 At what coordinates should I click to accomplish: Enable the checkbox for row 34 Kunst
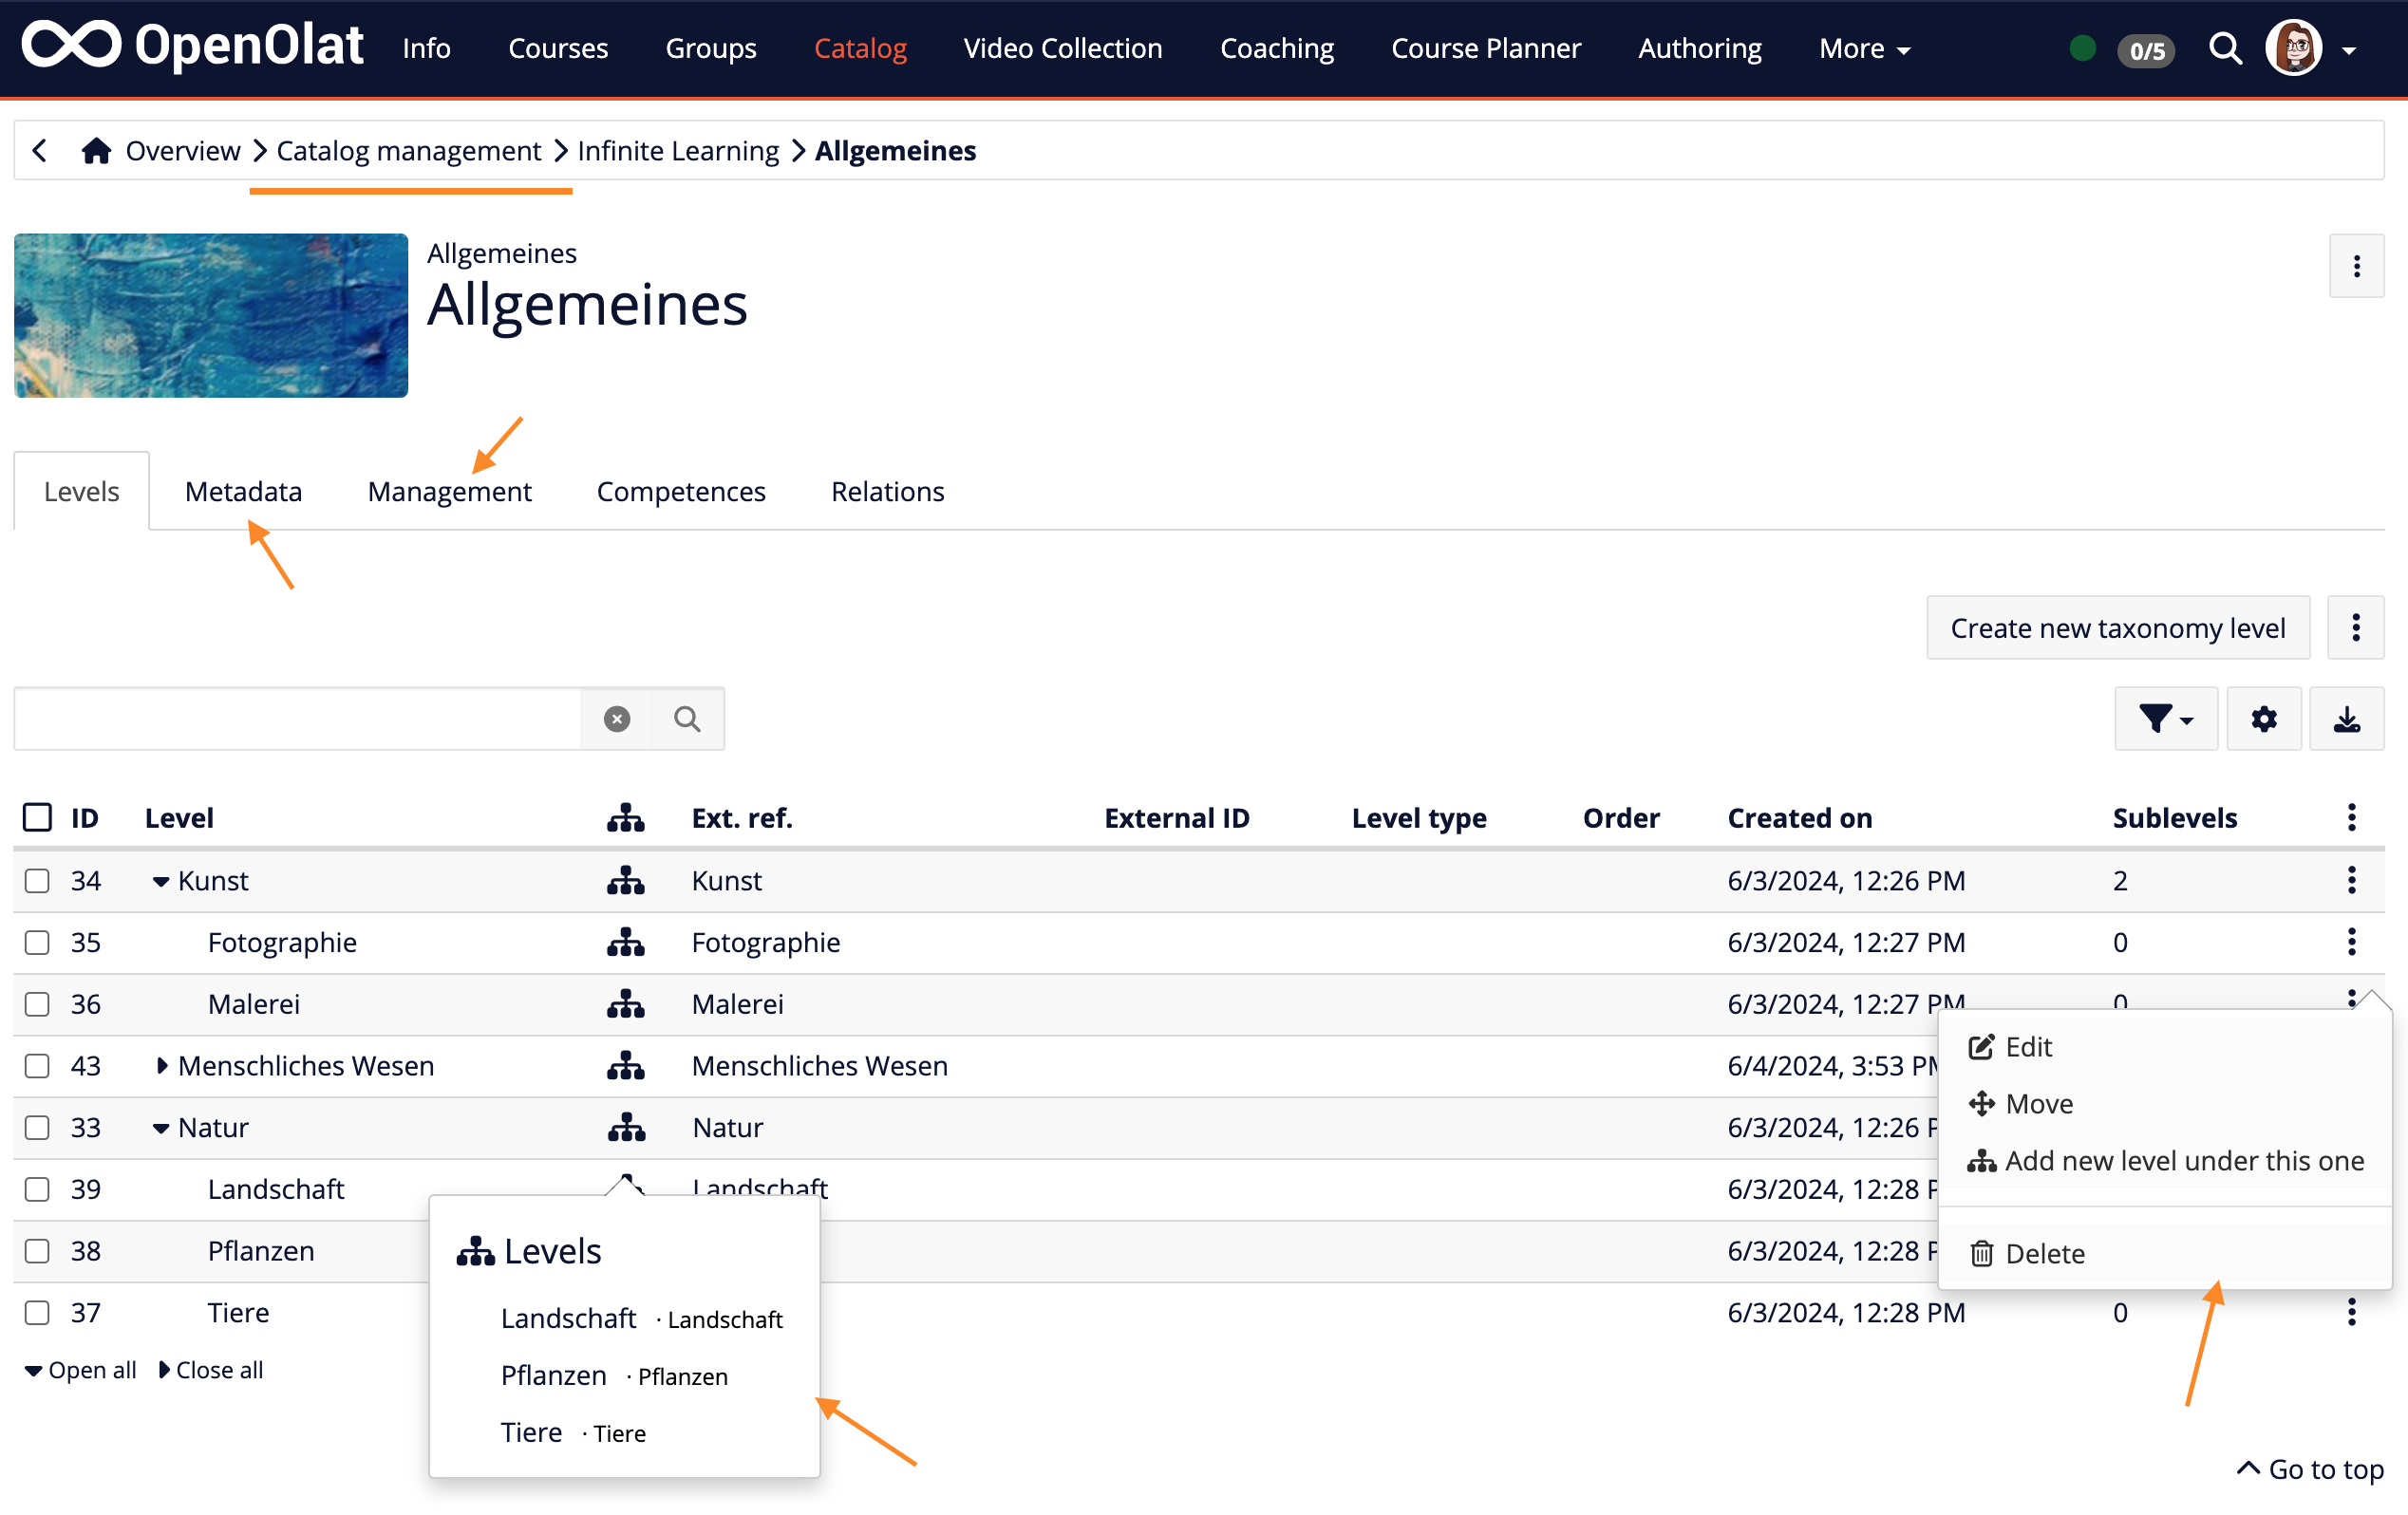pos(37,881)
